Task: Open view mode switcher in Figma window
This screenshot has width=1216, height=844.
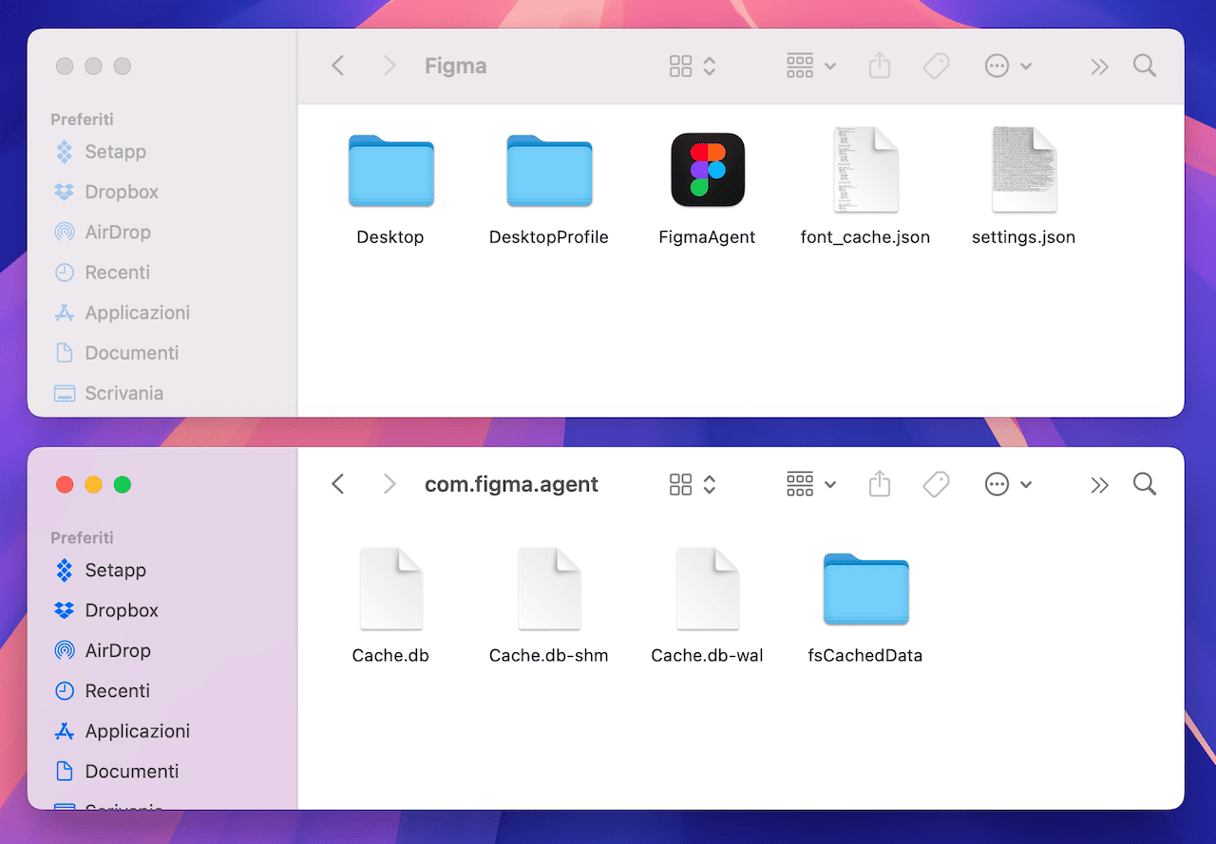Action: (x=692, y=67)
